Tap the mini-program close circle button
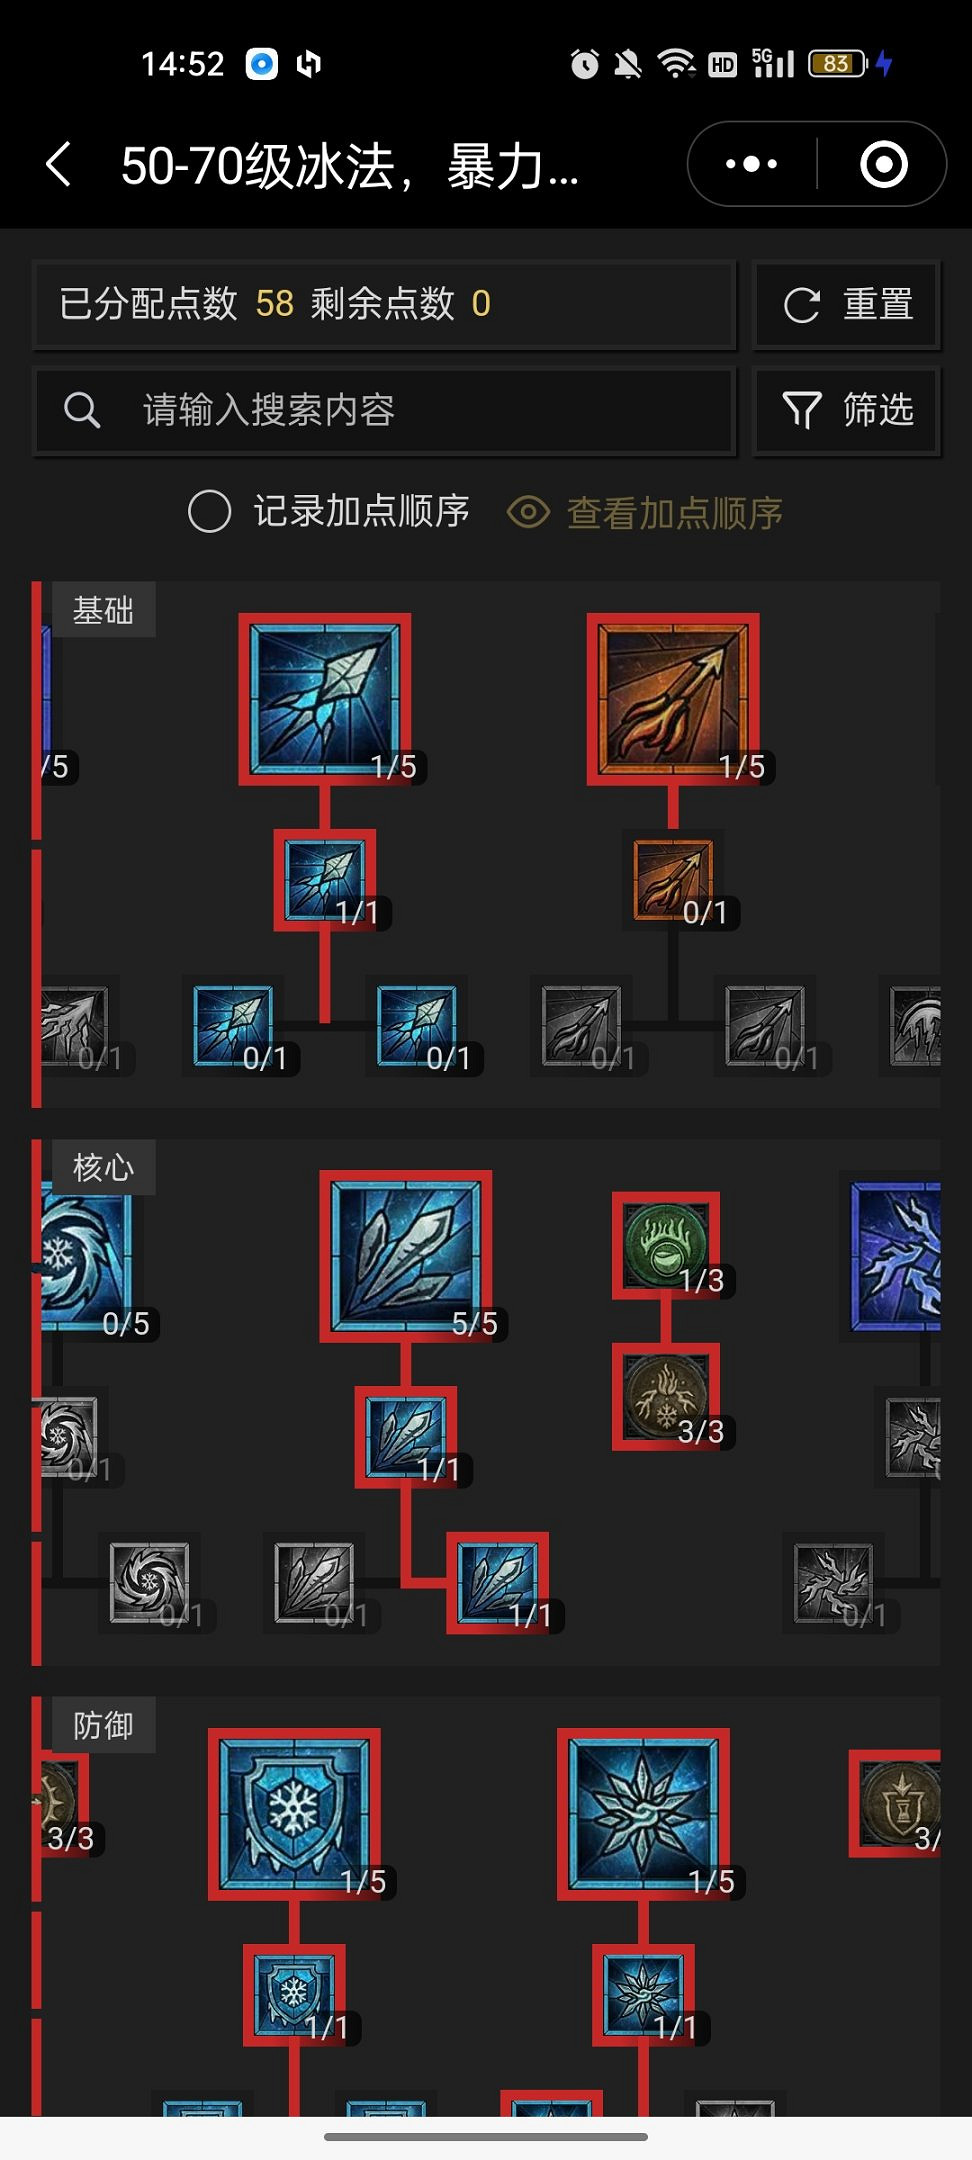 tap(884, 164)
